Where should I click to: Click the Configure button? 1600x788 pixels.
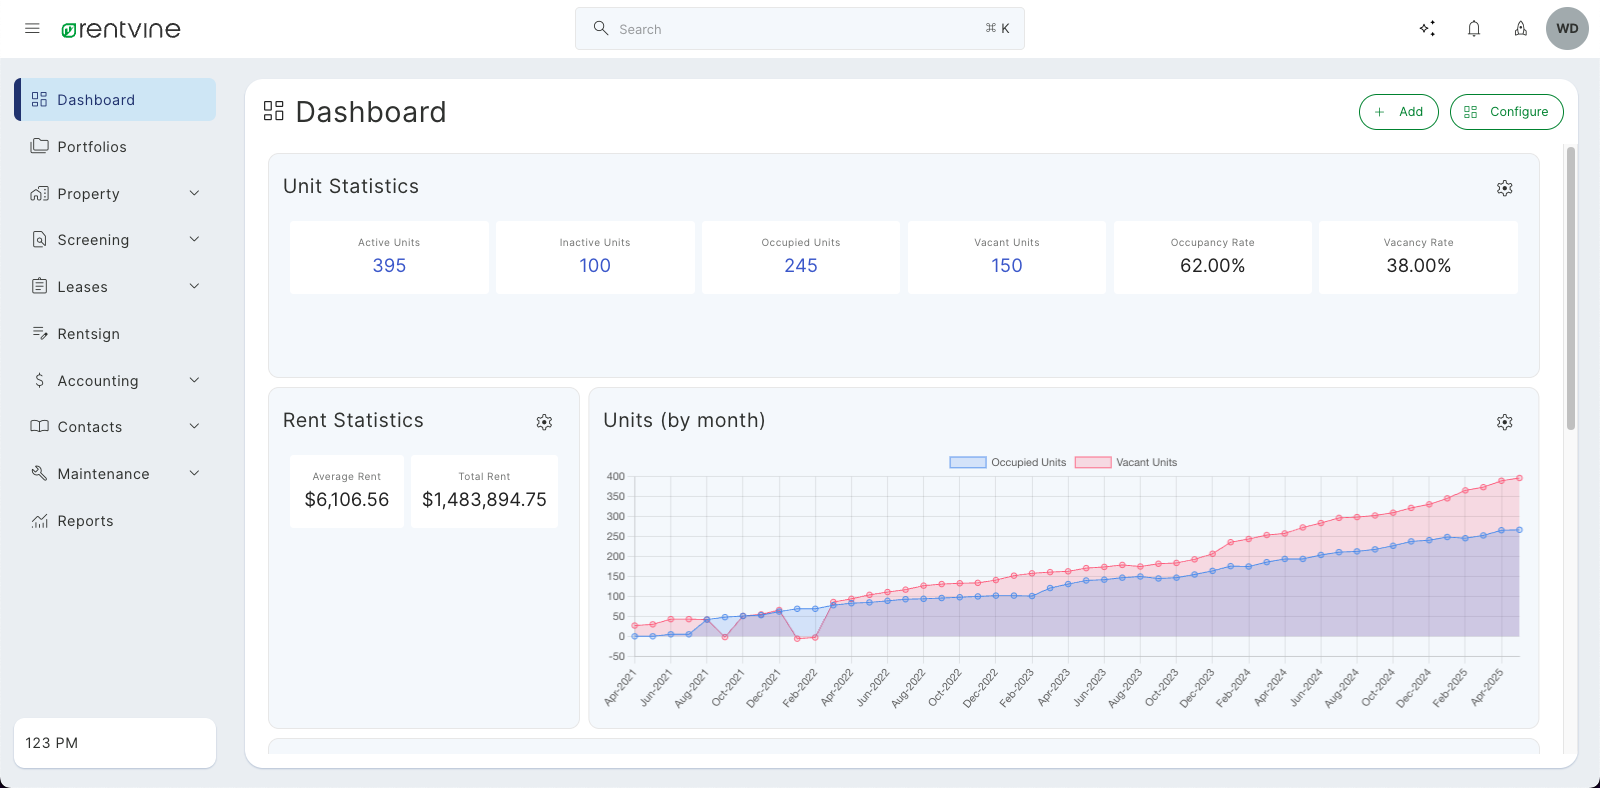point(1506,112)
